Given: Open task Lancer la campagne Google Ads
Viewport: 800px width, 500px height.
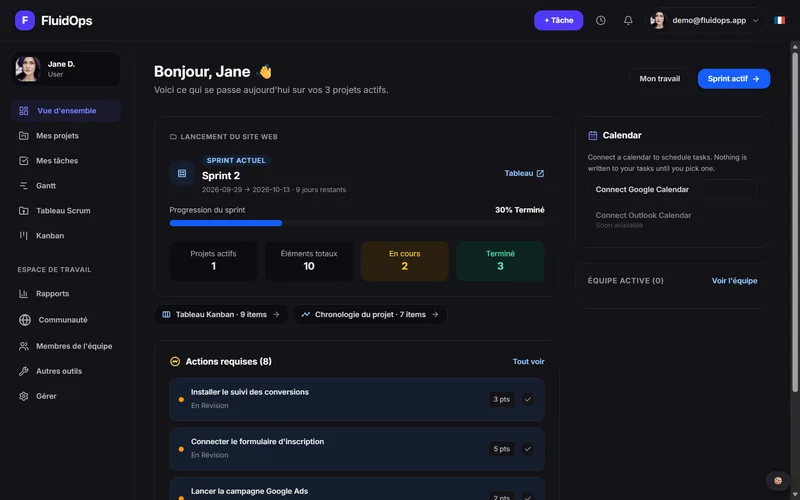Looking at the screenshot, I should pyautogui.click(x=357, y=489).
